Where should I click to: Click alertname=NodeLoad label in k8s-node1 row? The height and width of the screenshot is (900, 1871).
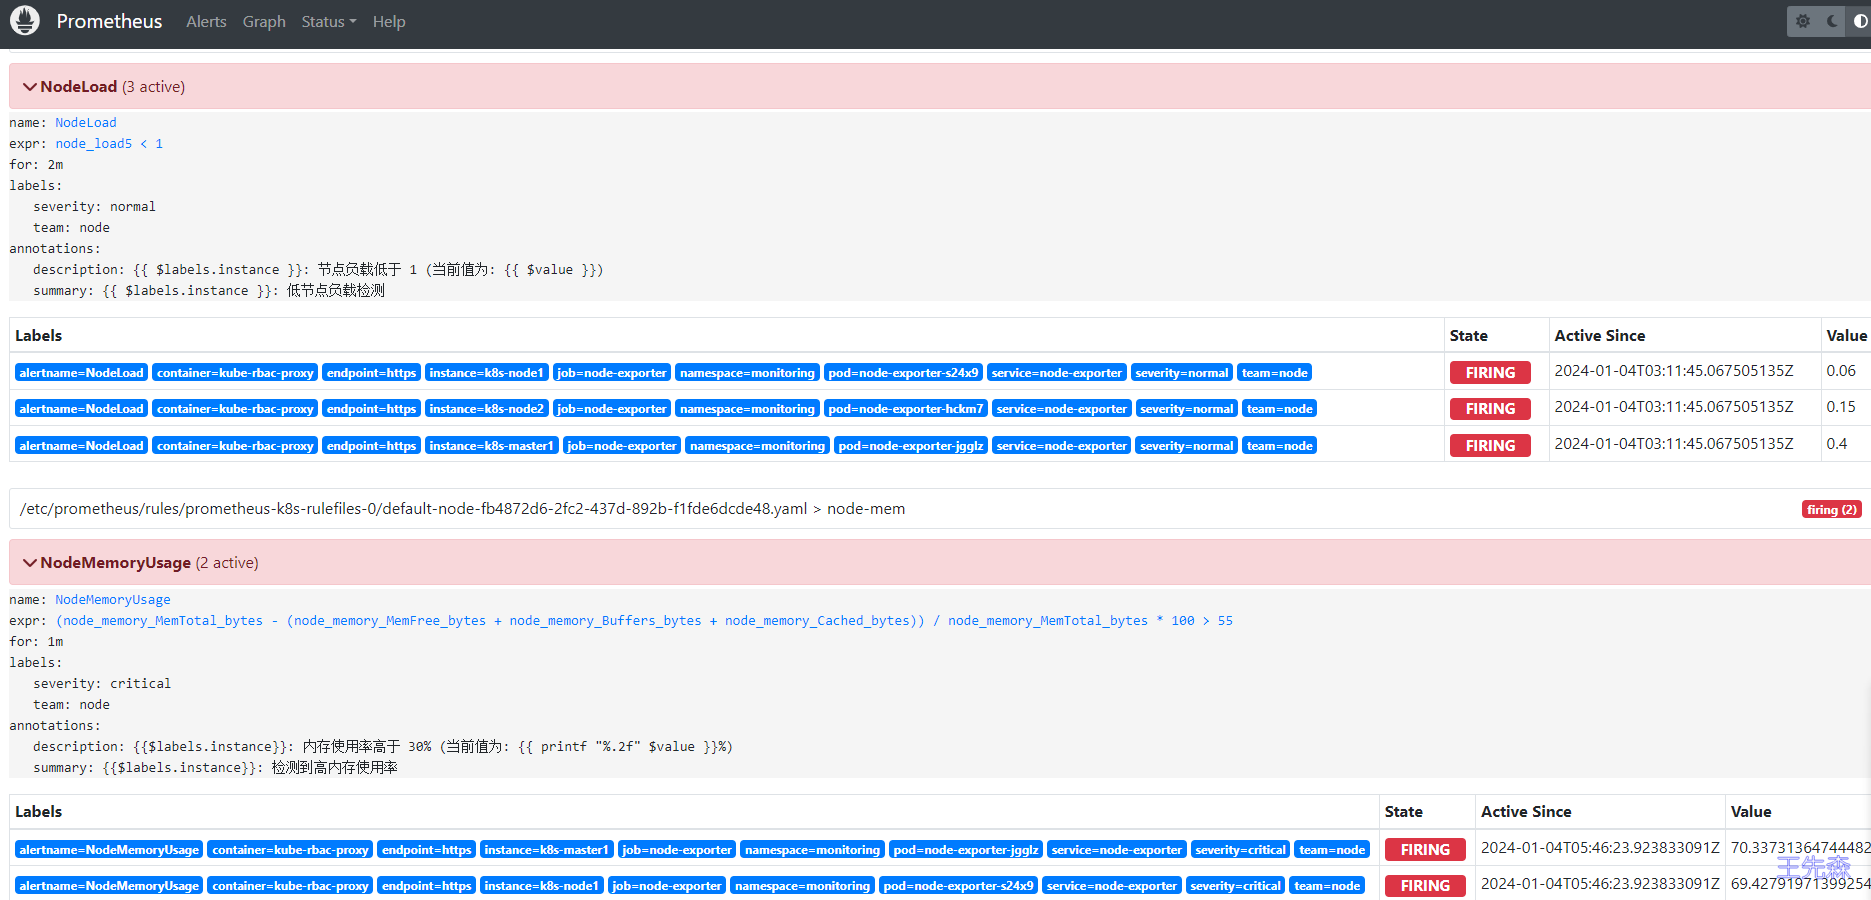coord(81,373)
